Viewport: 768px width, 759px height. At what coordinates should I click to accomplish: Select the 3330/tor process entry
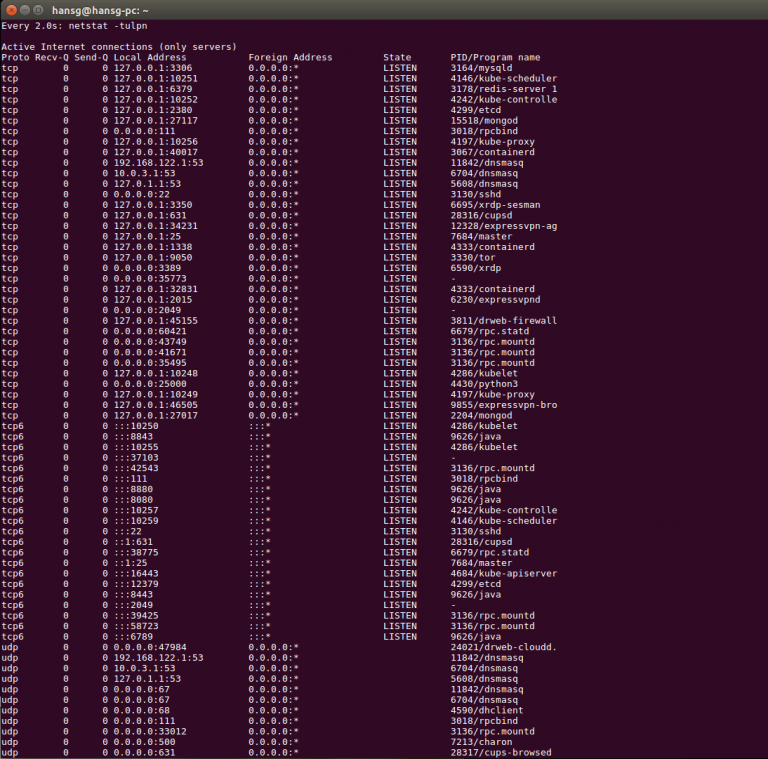[474, 258]
